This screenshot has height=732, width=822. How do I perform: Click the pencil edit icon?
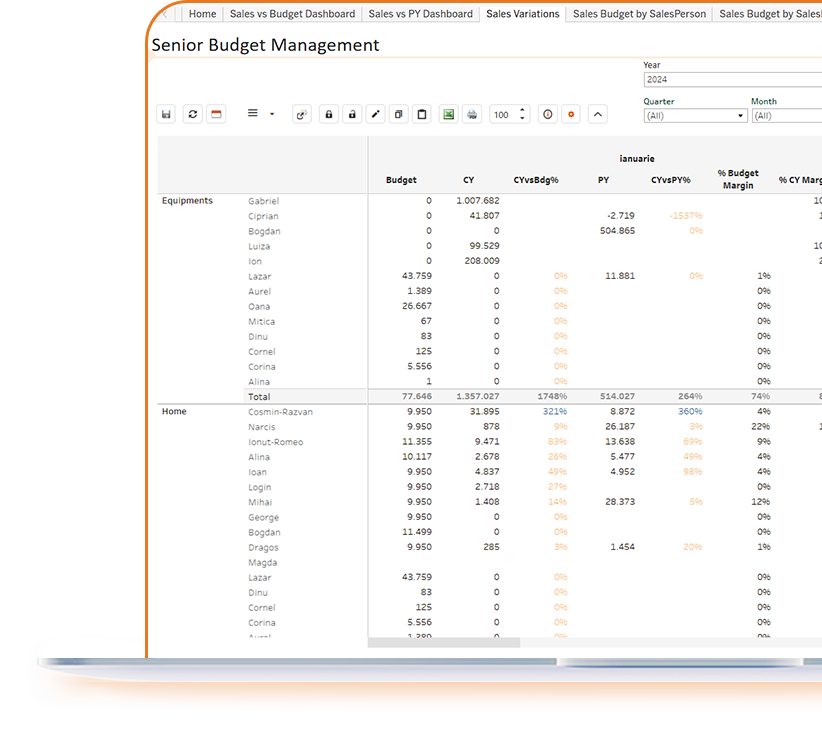[376, 115]
